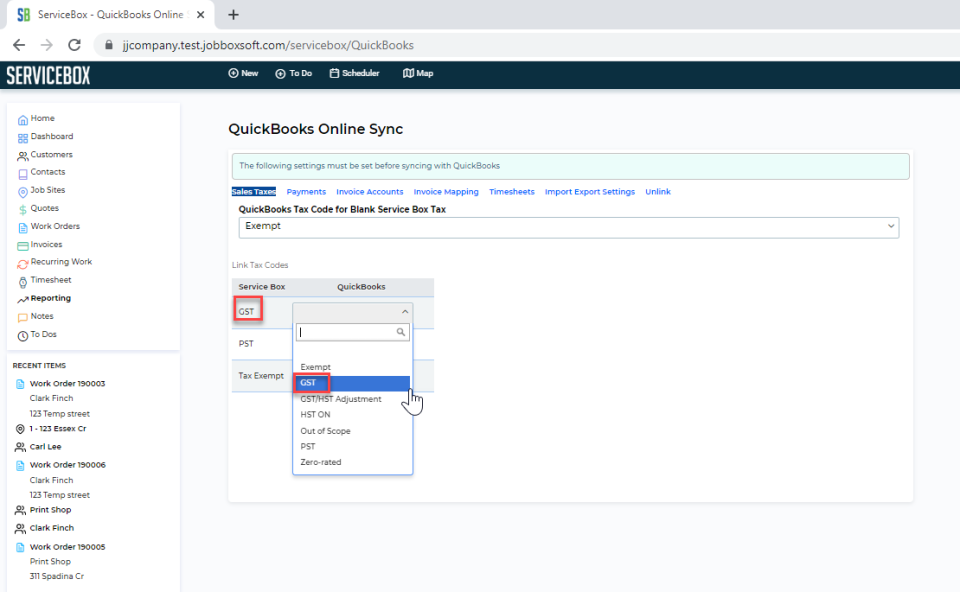Viewport: 960px width, 592px height.
Task: Click the browser address bar URL
Action: coord(268,45)
